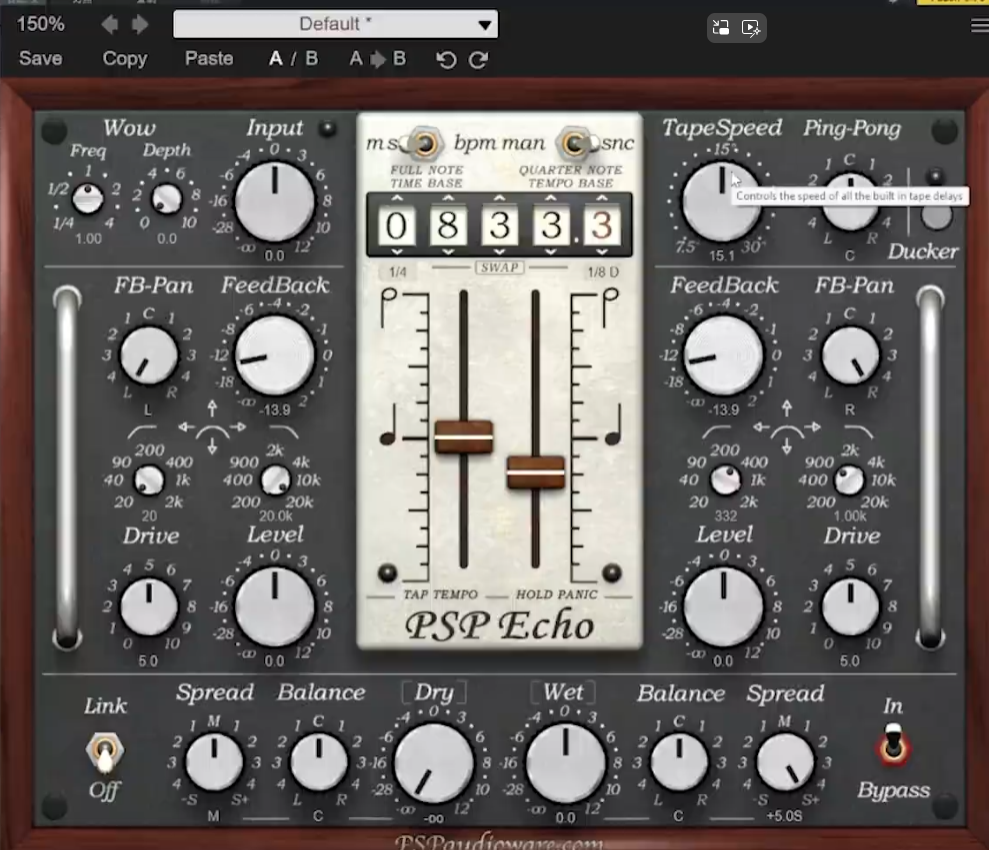Click the Ducker LED indicator
This screenshot has width=989, height=850.
click(935, 176)
